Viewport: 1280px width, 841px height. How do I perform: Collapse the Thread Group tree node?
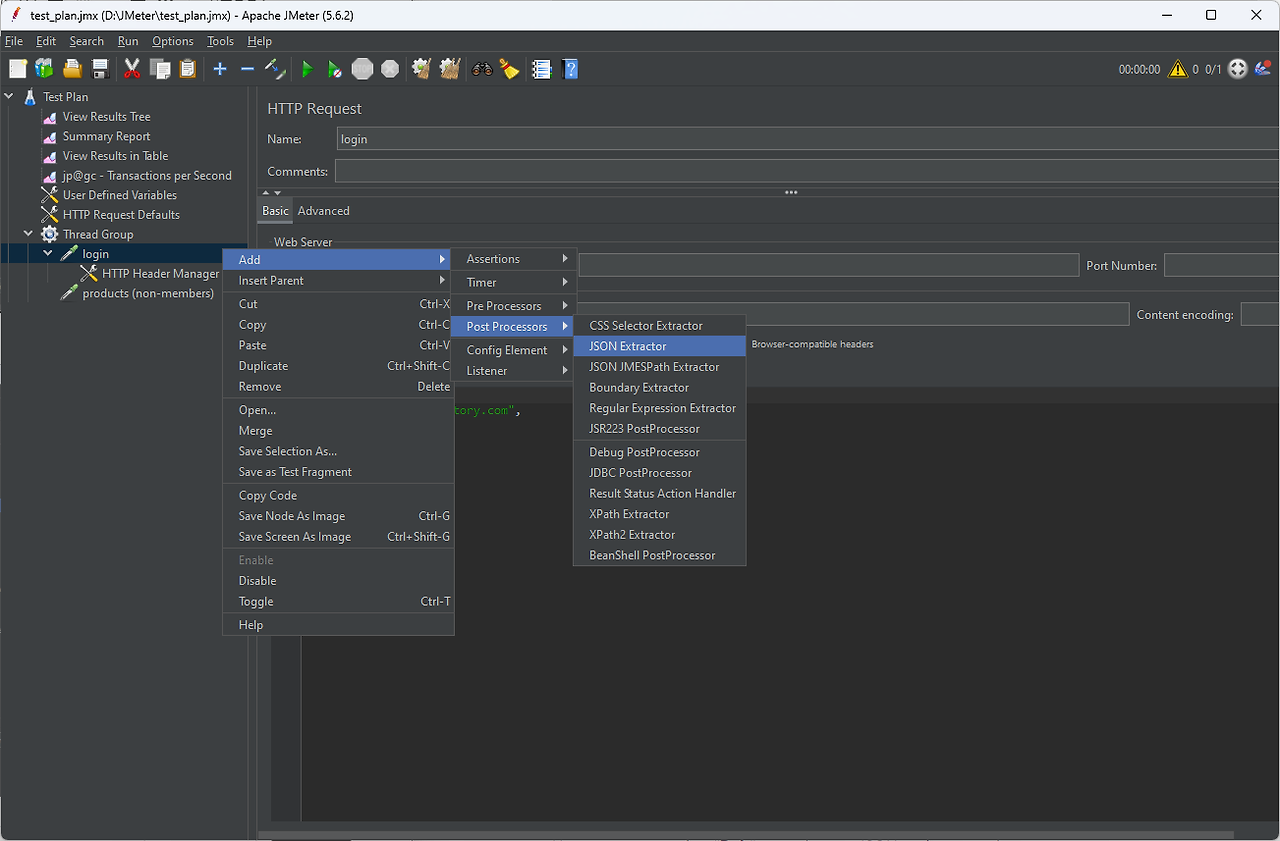29,234
